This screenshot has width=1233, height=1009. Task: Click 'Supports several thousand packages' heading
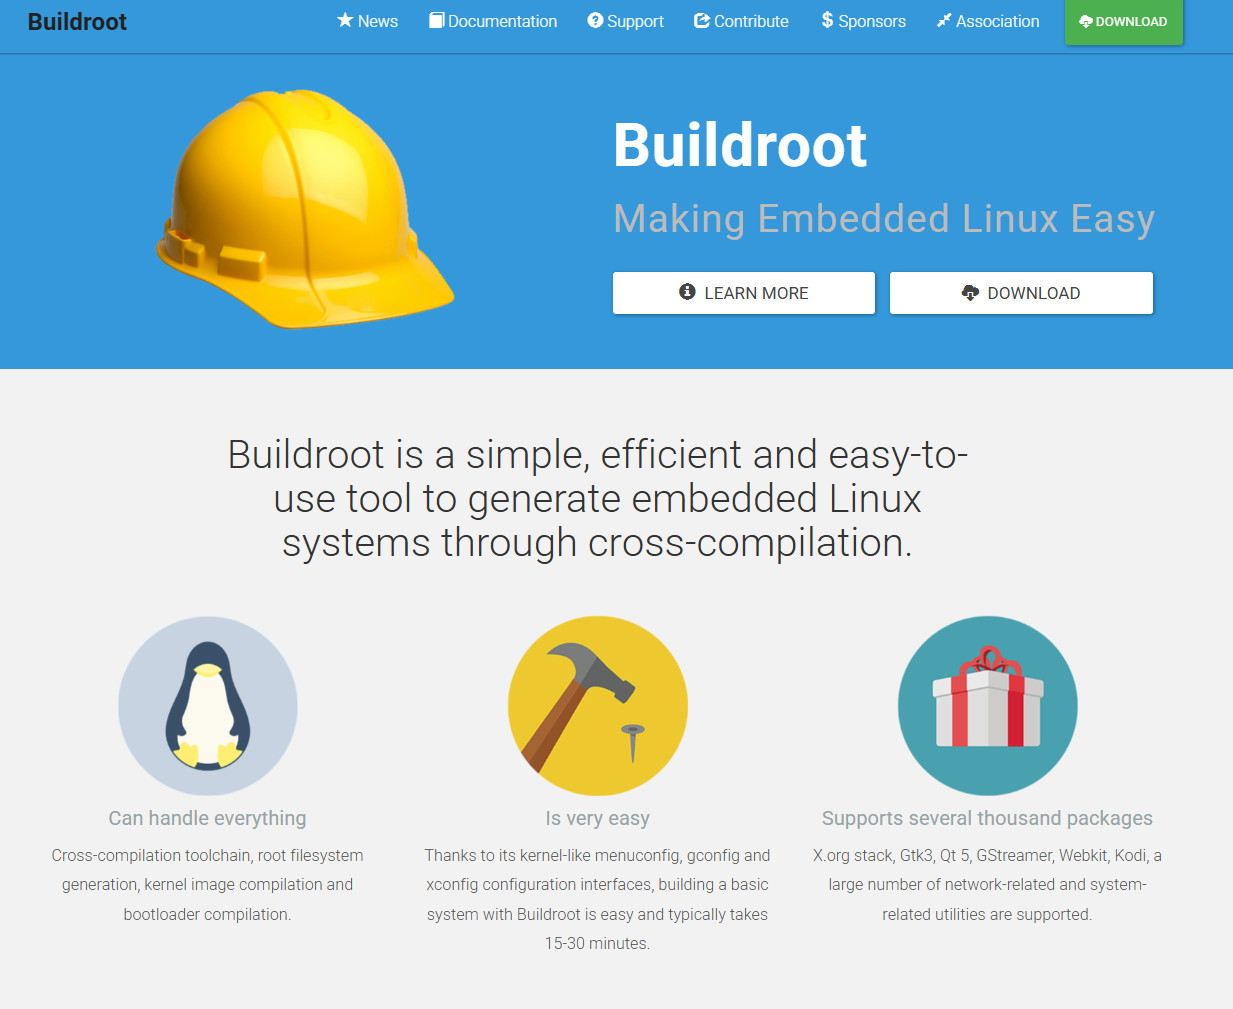click(x=988, y=818)
